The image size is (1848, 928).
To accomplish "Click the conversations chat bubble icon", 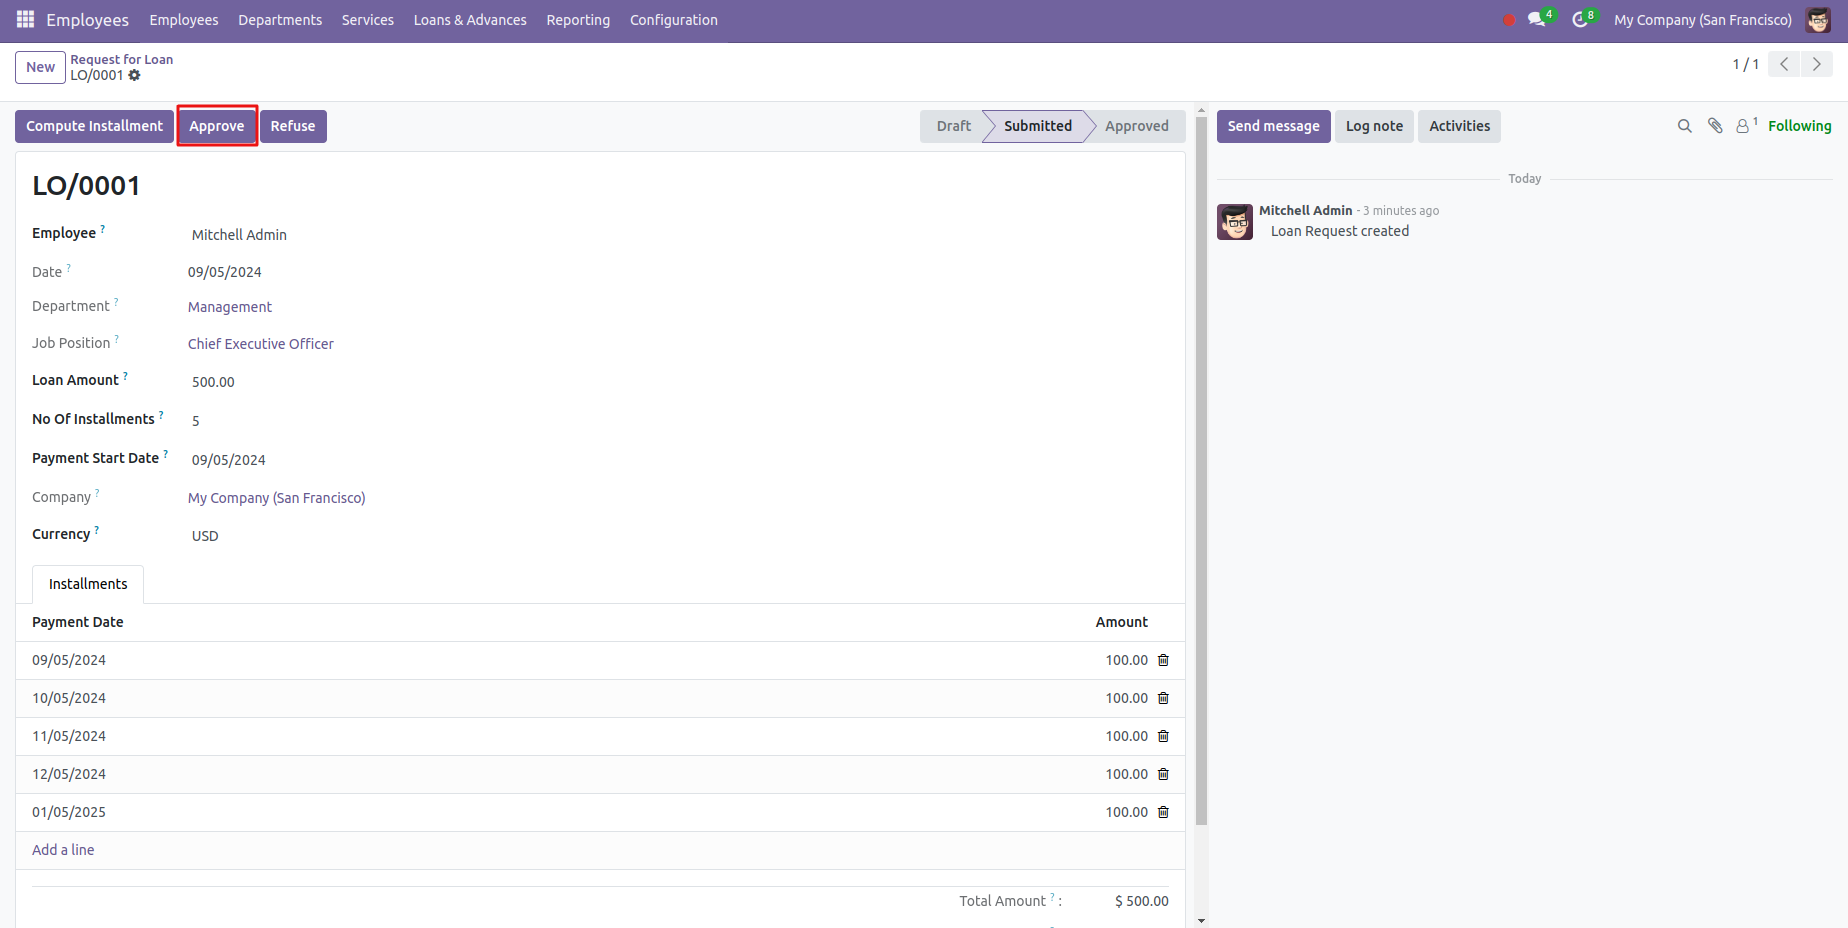I will [x=1536, y=20].
